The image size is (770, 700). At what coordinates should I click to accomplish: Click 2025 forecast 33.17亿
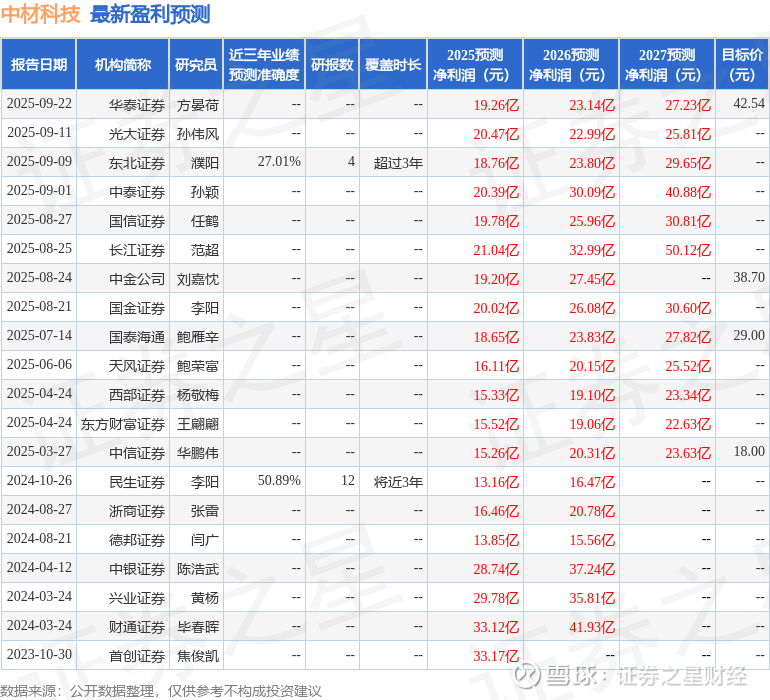(x=496, y=656)
